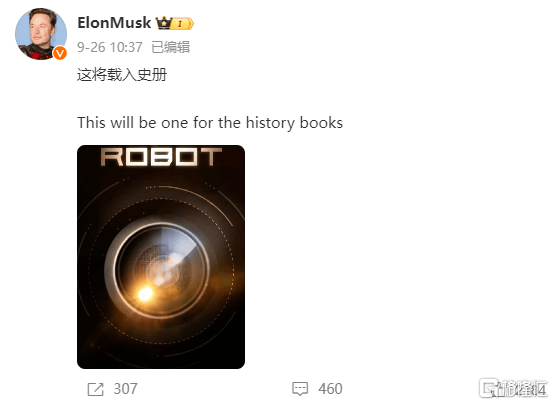This screenshot has height=405, width=554.
Task: Click the English history books sentence
Action: pos(210,123)
